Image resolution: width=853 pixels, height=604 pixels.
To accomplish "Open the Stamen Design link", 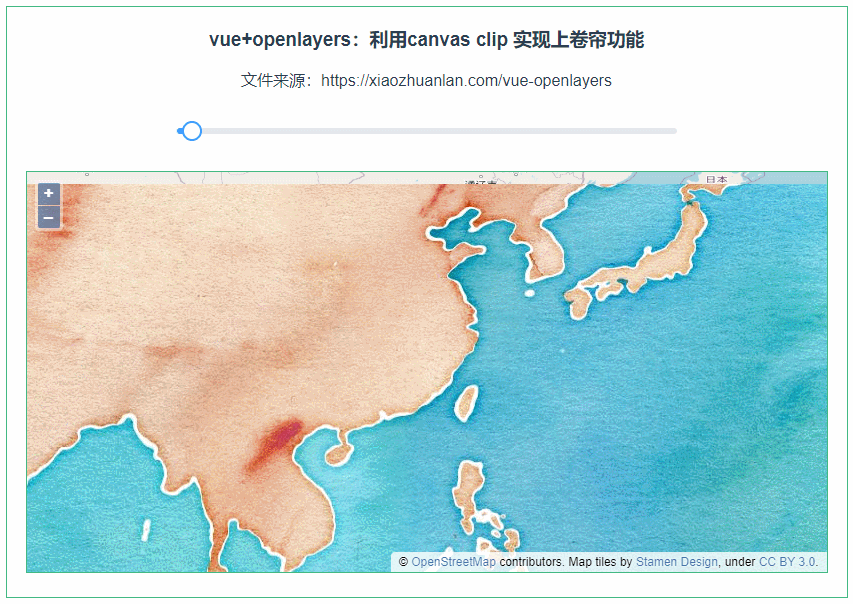I will point(677,562).
